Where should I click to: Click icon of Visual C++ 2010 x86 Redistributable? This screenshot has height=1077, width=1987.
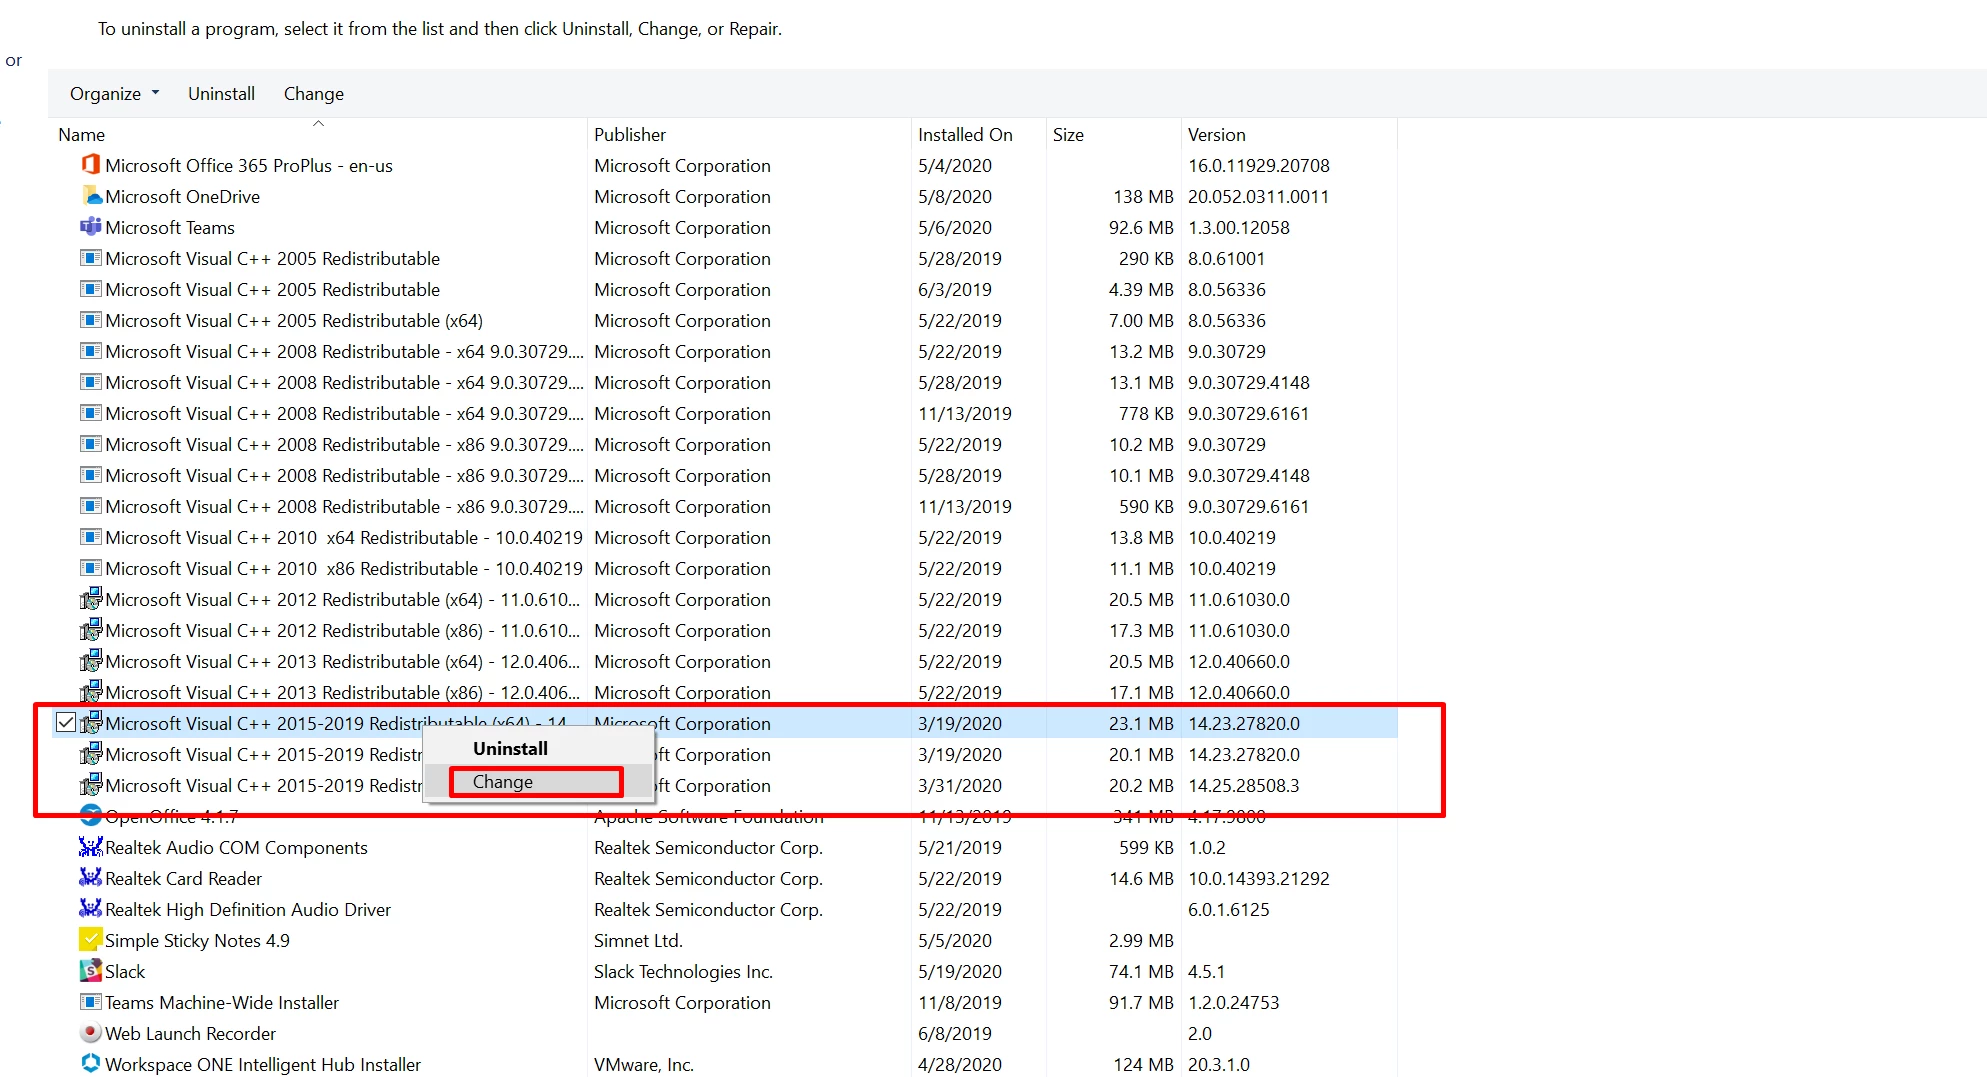click(x=90, y=567)
